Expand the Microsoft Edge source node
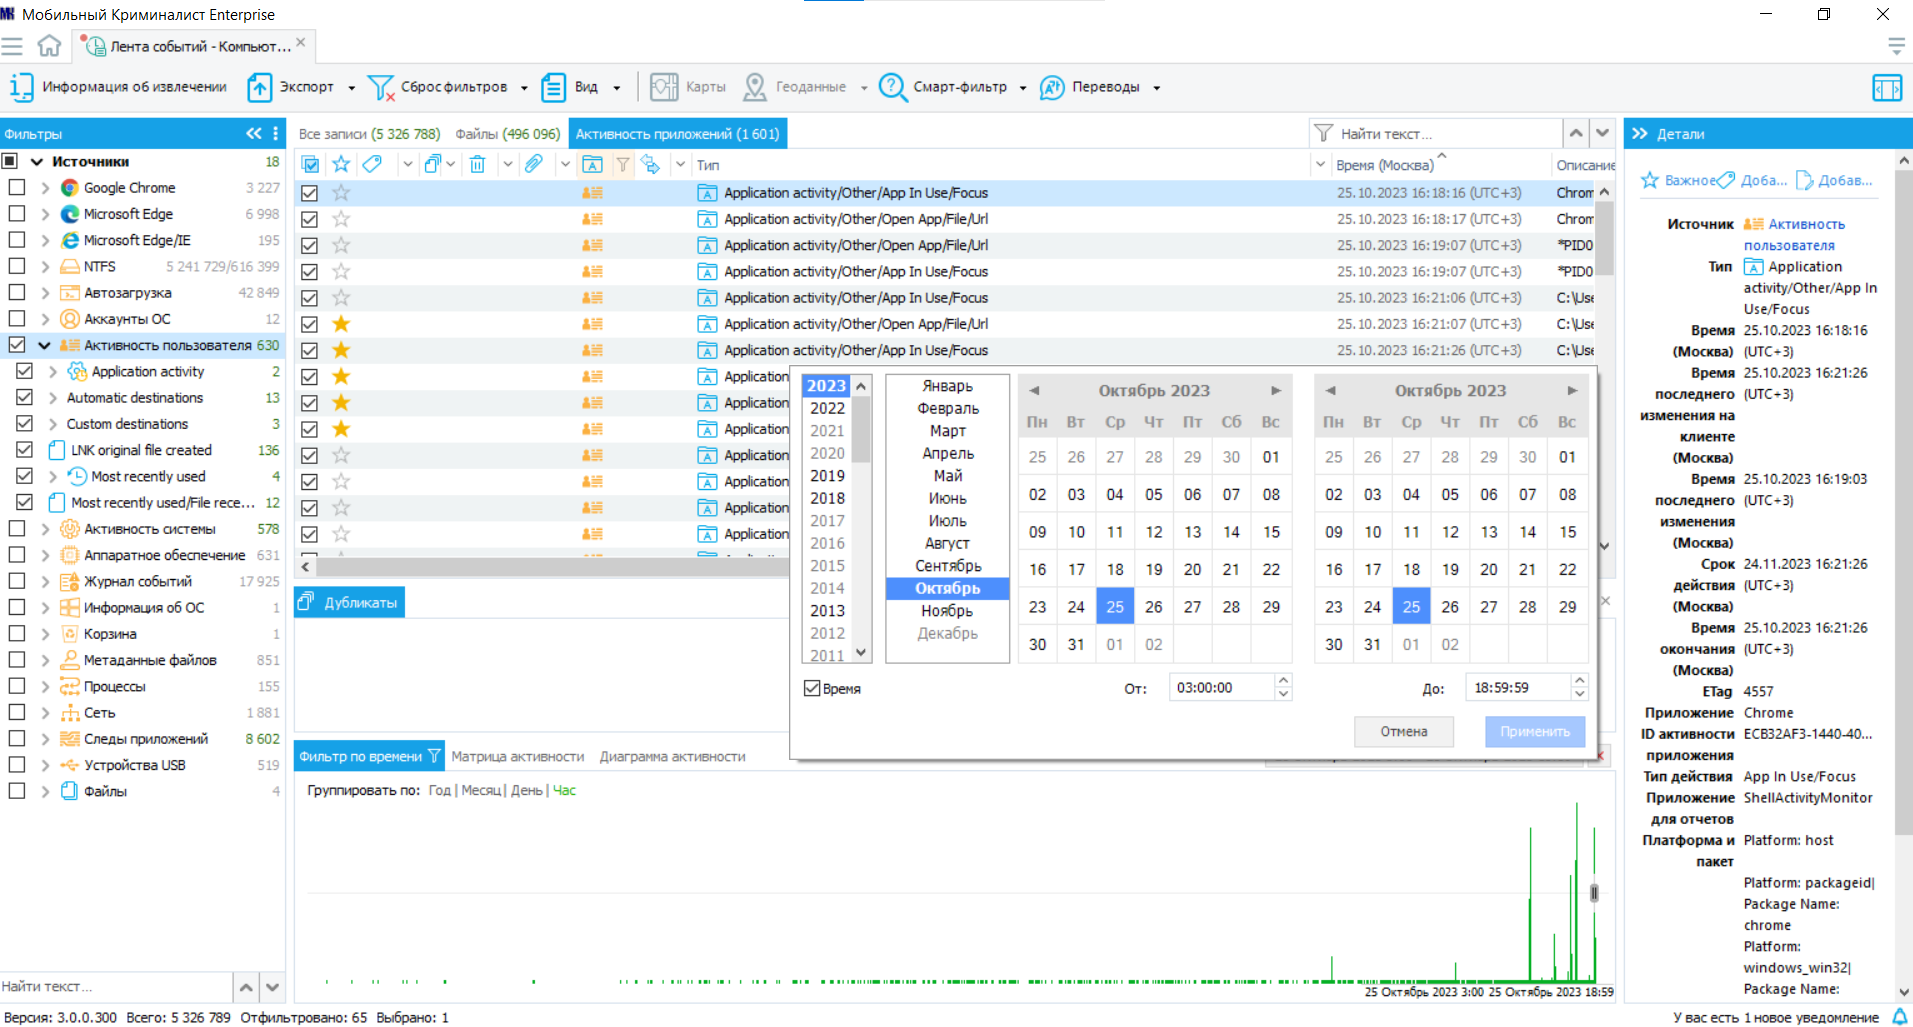 click(x=45, y=214)
